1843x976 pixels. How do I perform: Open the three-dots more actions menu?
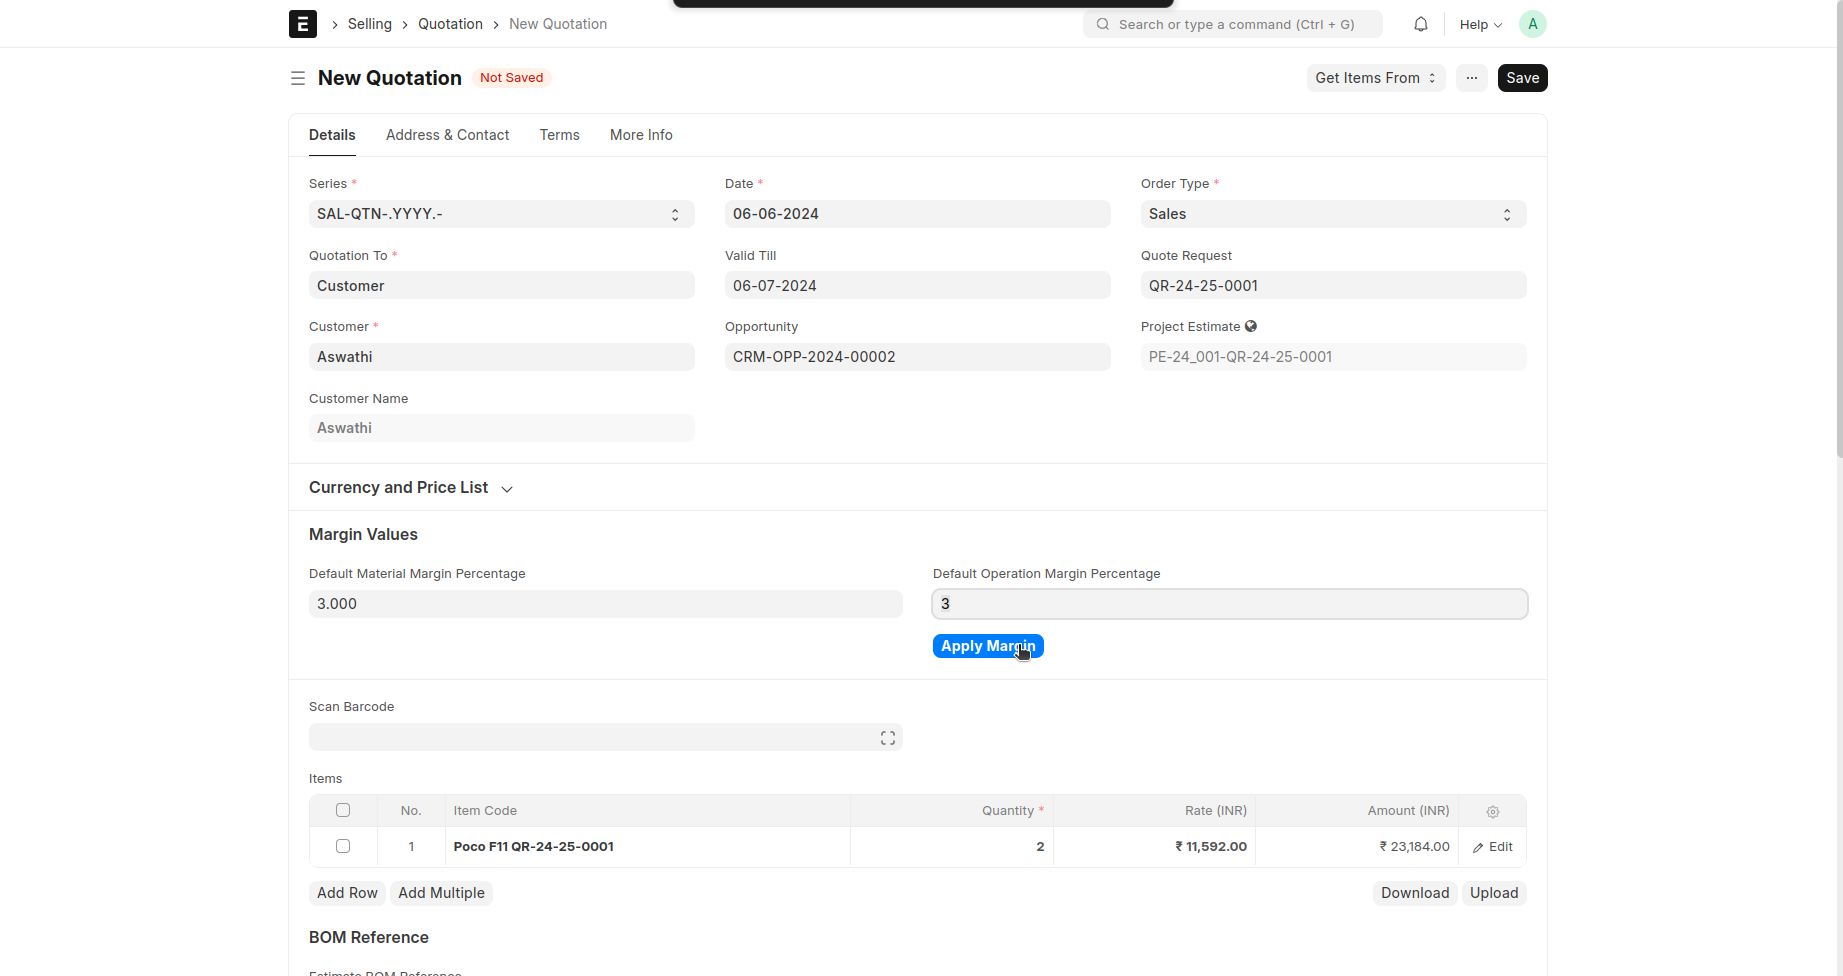1471,78
